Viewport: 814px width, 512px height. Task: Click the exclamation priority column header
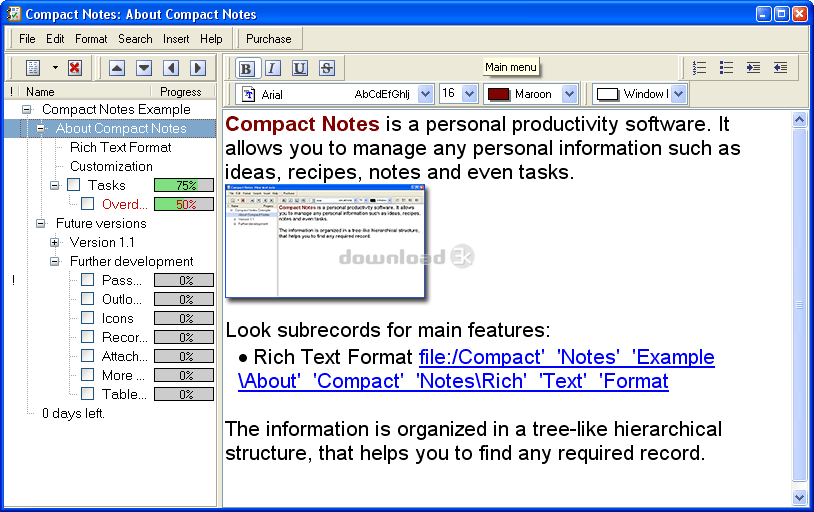coord(12,92)
